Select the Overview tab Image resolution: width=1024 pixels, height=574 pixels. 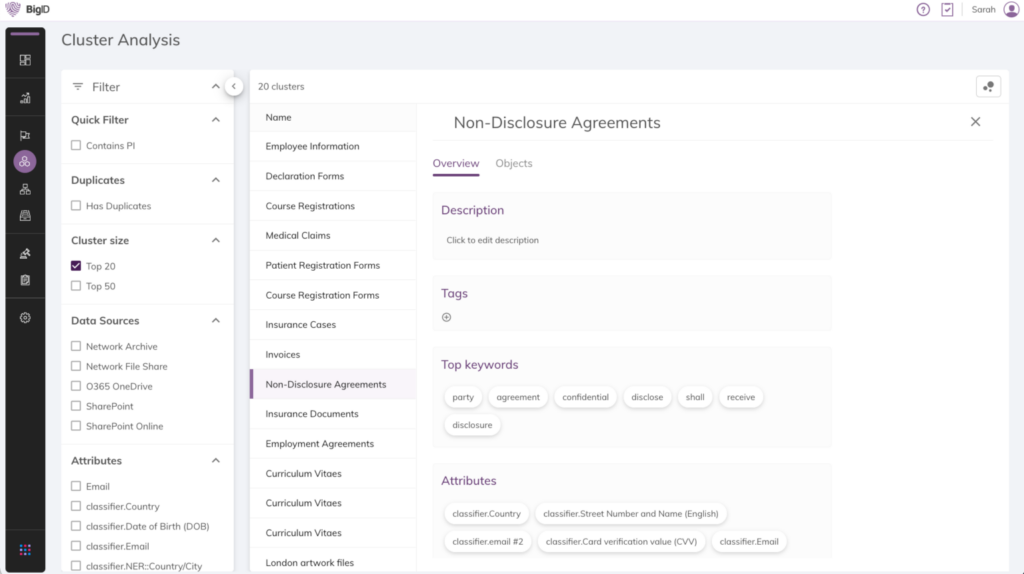click(455, 164)
